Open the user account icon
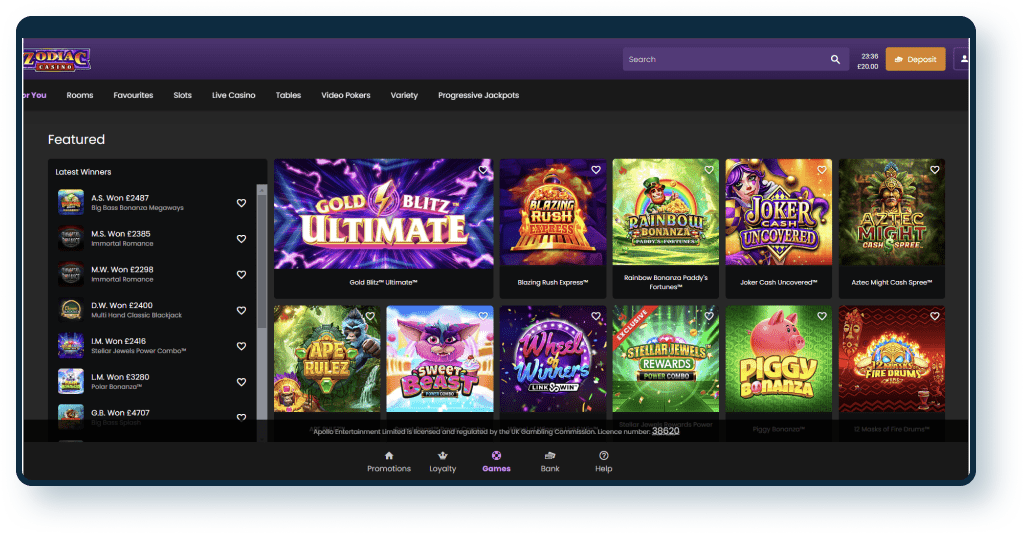The height and width of the screenshot is (534, 1024). [x=963, y=59]
